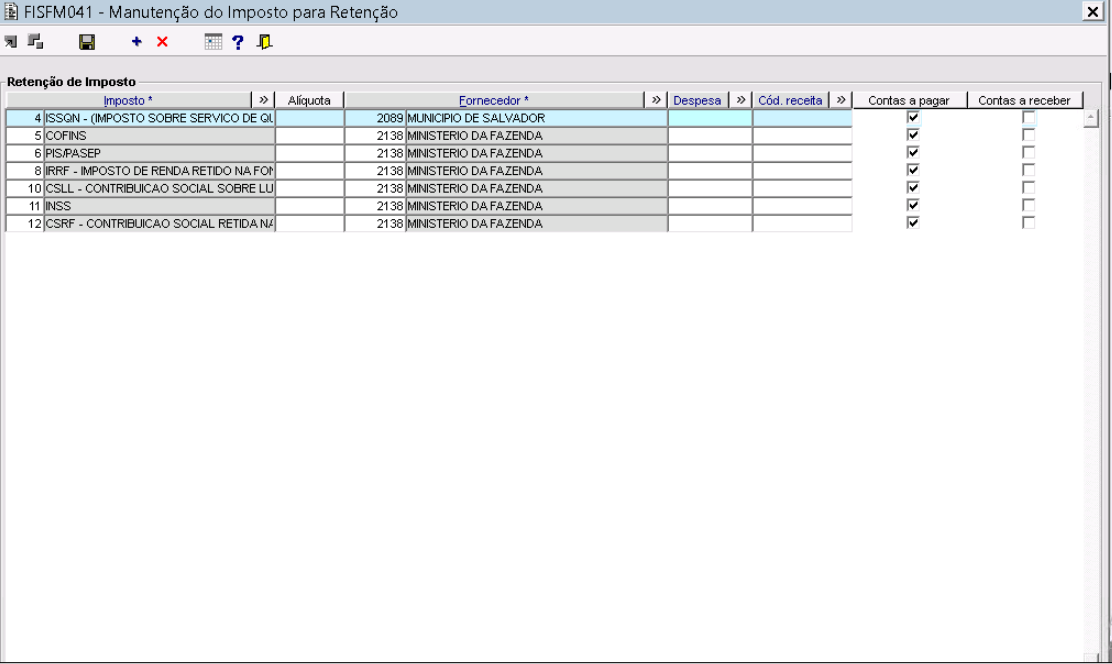Click the Despesa field in the ISSQN row
The height and width of the screenshot is (664, 1112).
click(x=710, y=118)
